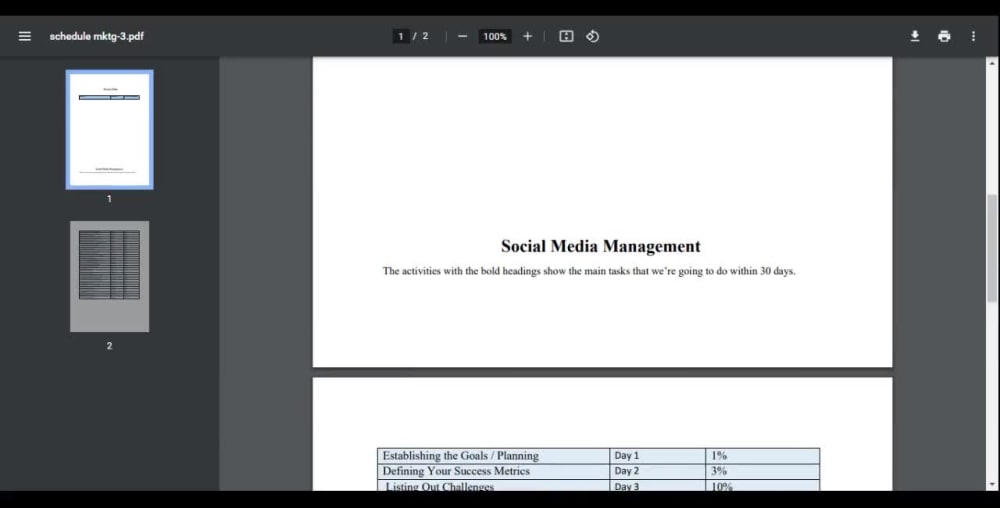Click the sentence about bold headings

[589, 271]
